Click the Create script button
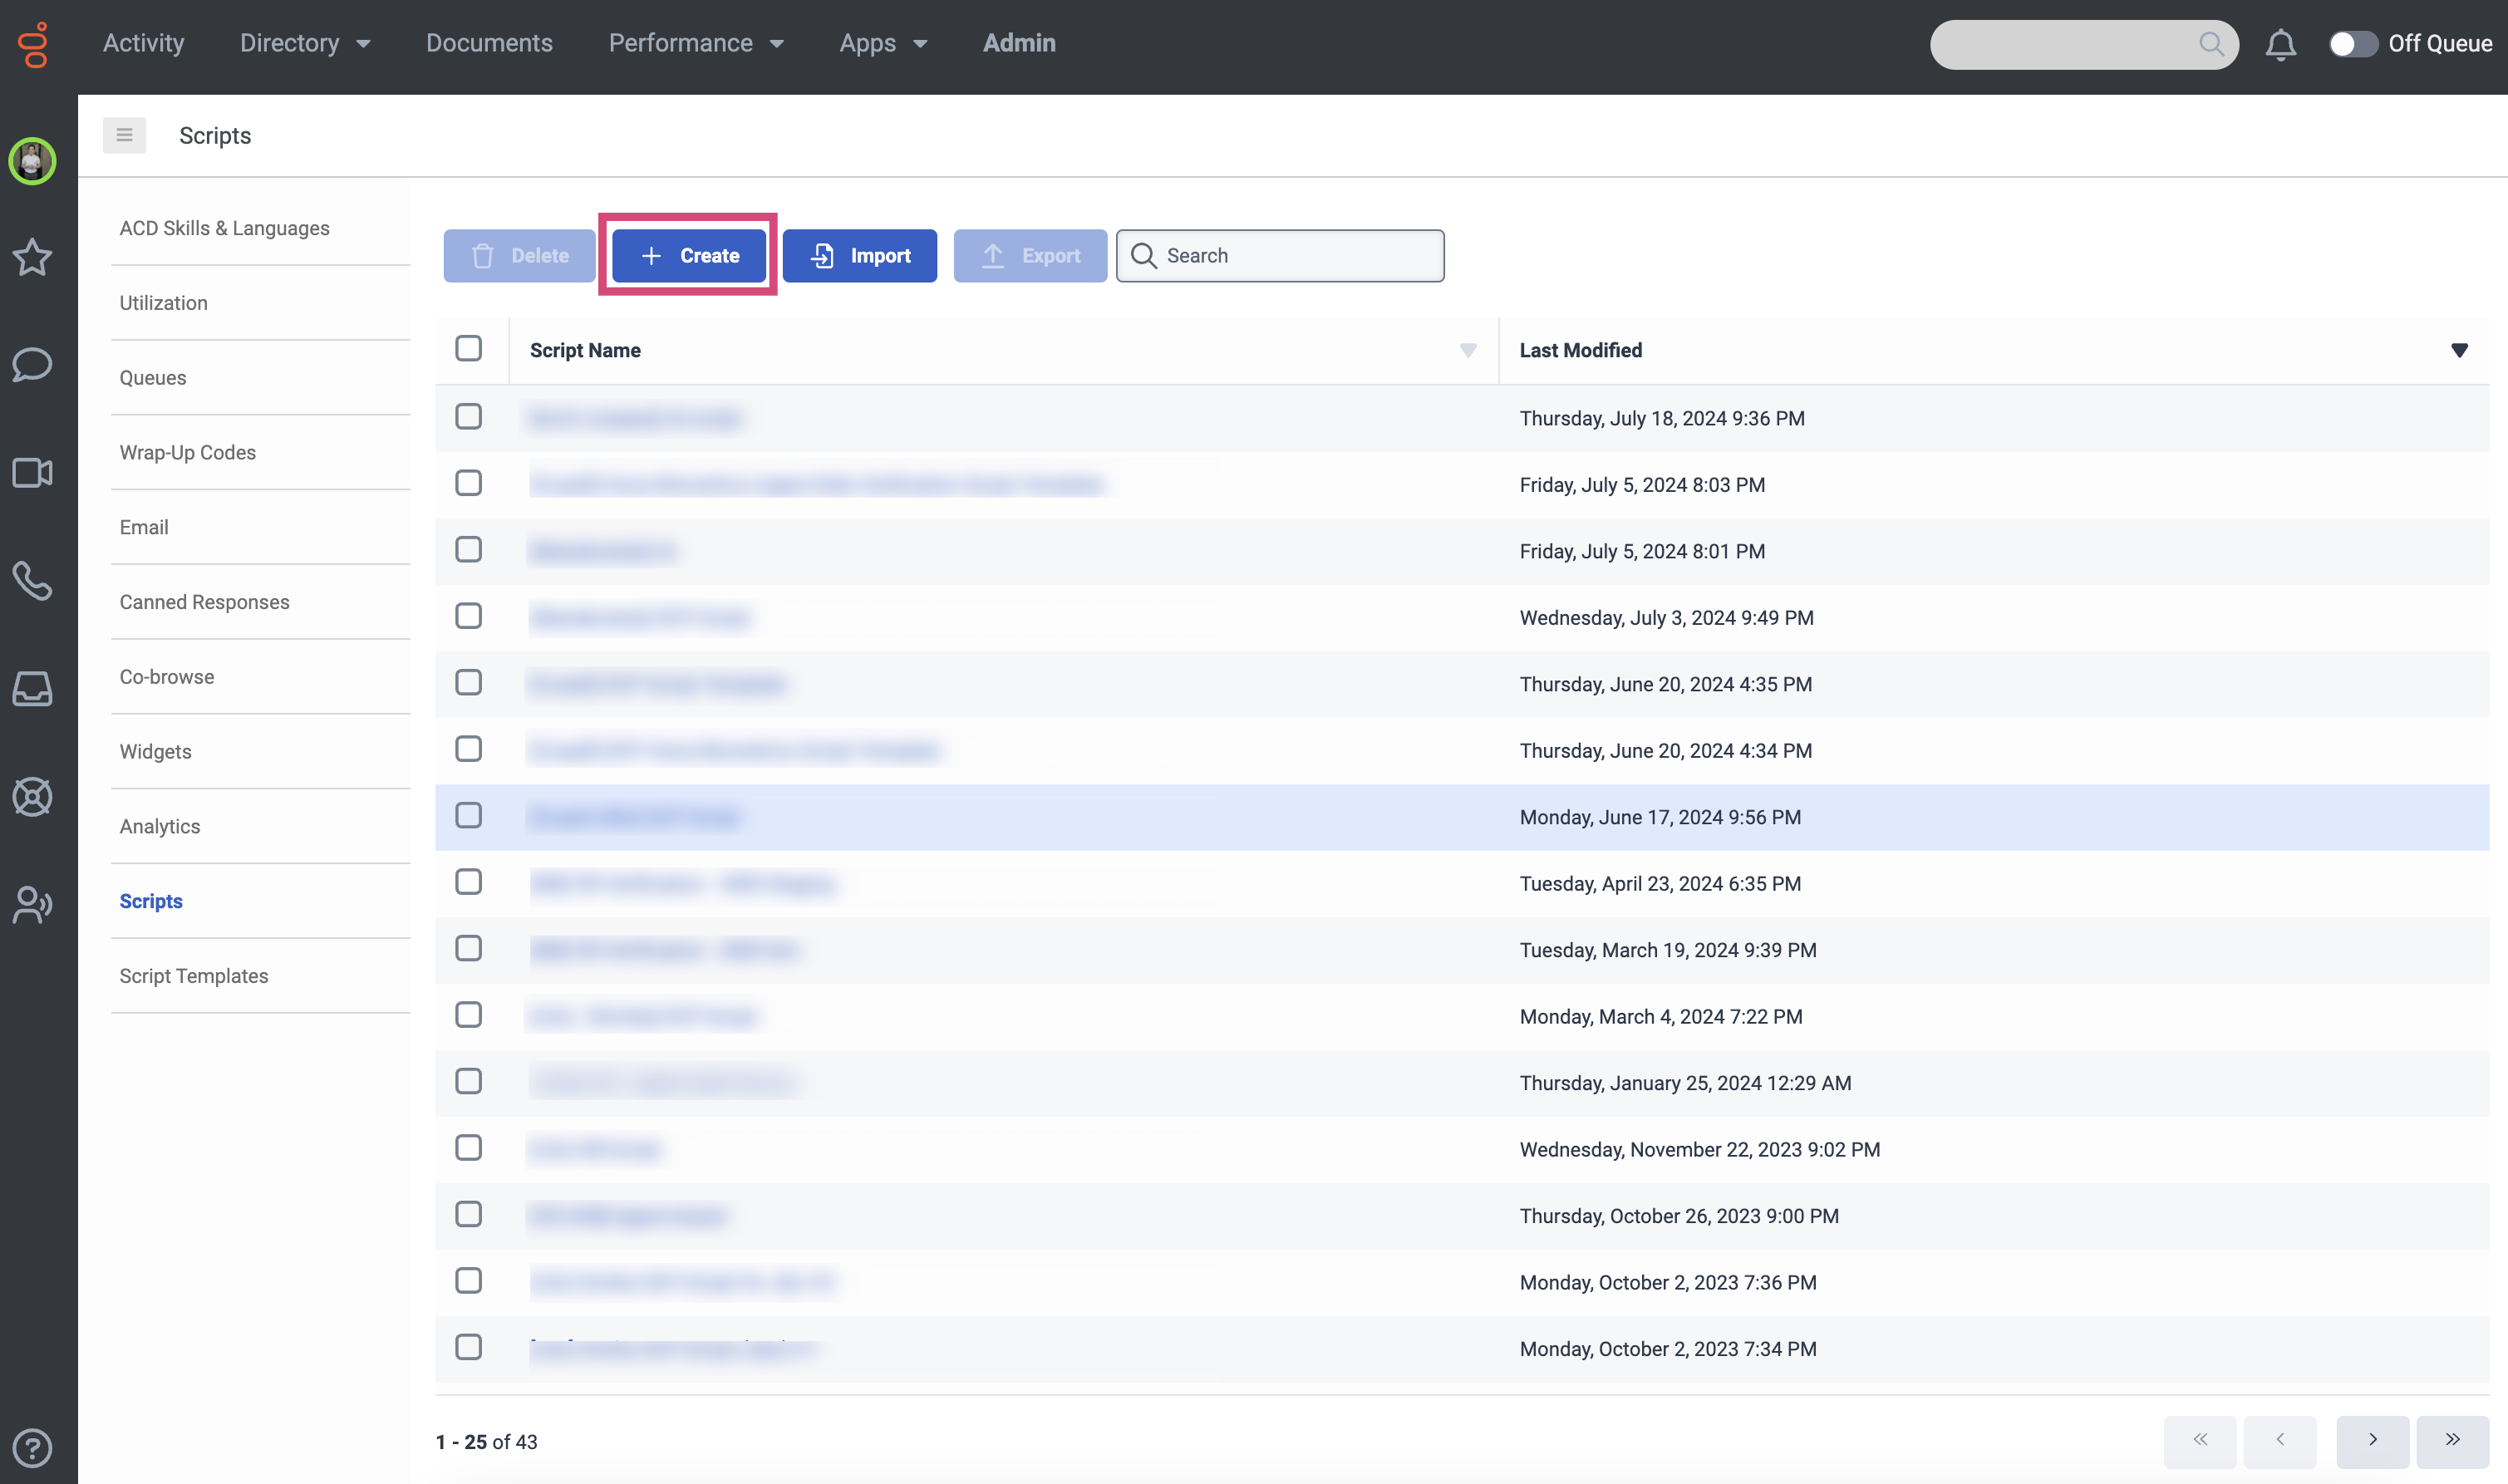 pyautogui.click(x=689, y=256)
